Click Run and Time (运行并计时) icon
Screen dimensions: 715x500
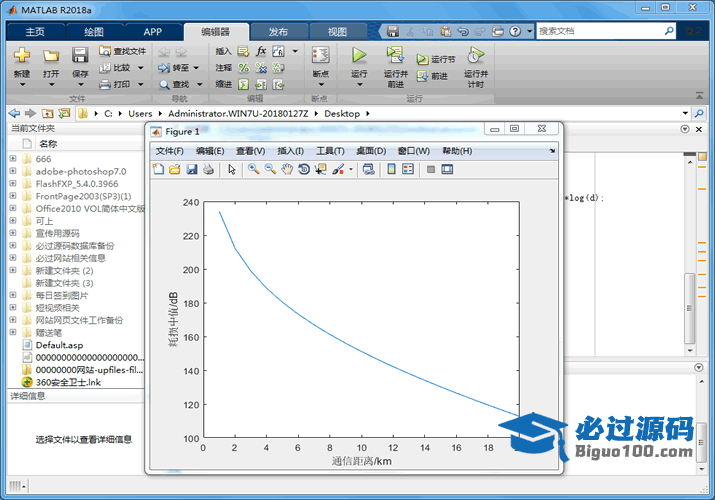click(475, 55)
